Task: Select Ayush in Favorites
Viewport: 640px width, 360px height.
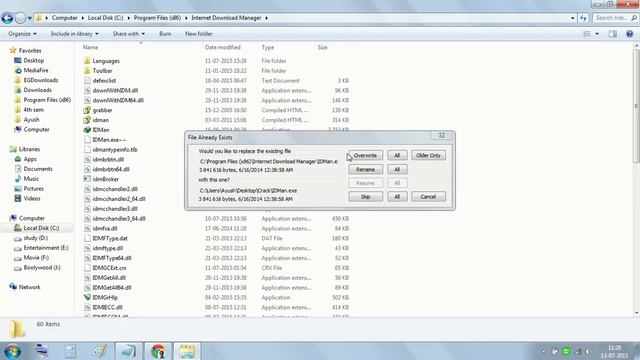Action: point(31,120)
